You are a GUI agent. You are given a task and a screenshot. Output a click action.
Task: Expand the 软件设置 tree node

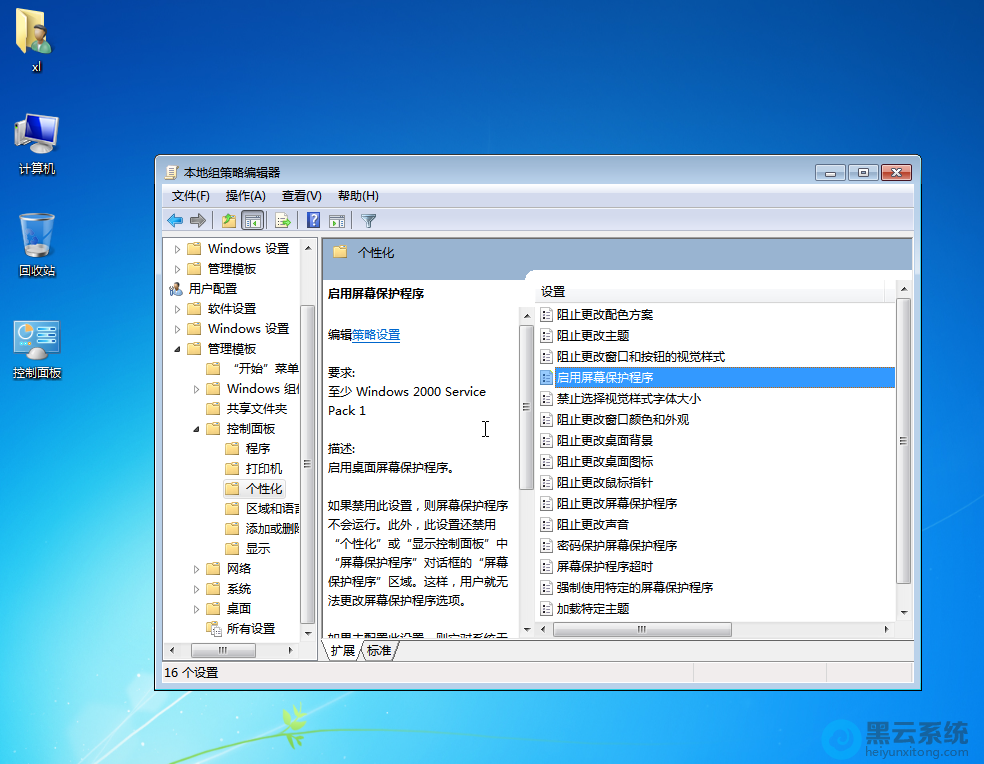click(178, 309)
